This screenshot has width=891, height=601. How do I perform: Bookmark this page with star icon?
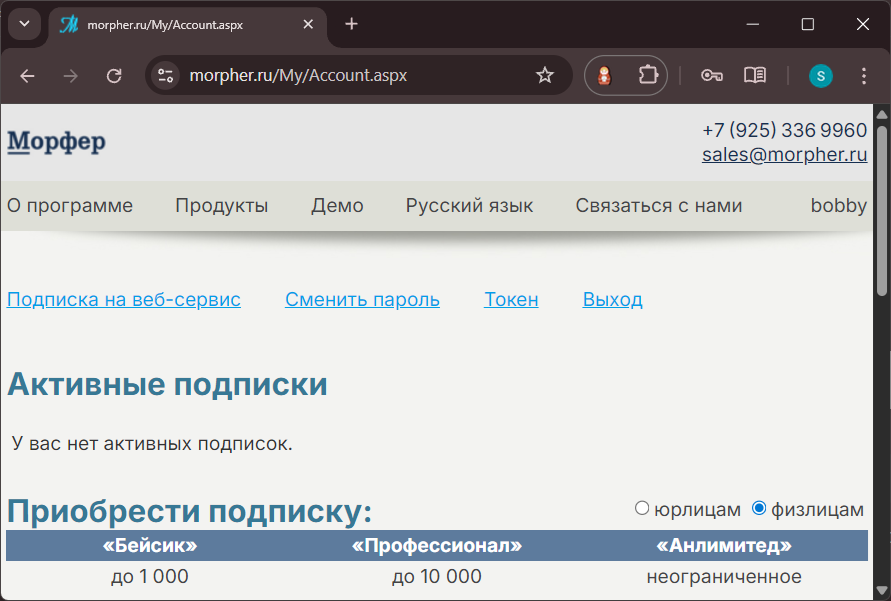click(545, 76)
